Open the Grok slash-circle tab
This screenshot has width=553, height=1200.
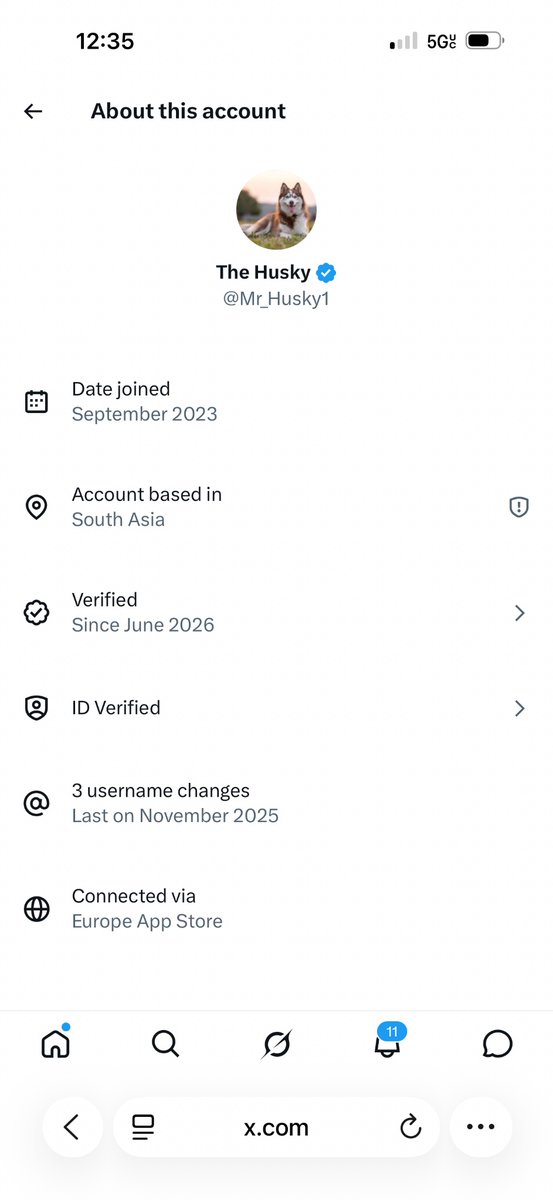coord(276,1044)
